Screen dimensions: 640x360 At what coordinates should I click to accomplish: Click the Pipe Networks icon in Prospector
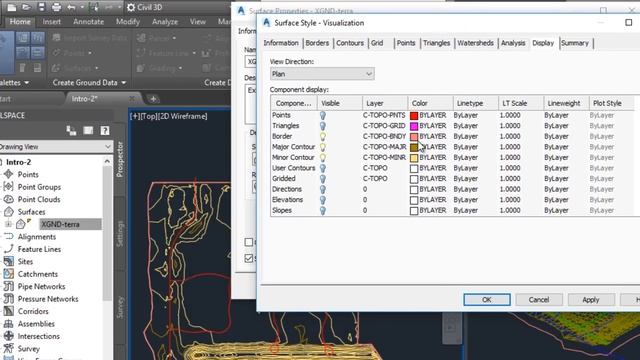click(9, 287)
